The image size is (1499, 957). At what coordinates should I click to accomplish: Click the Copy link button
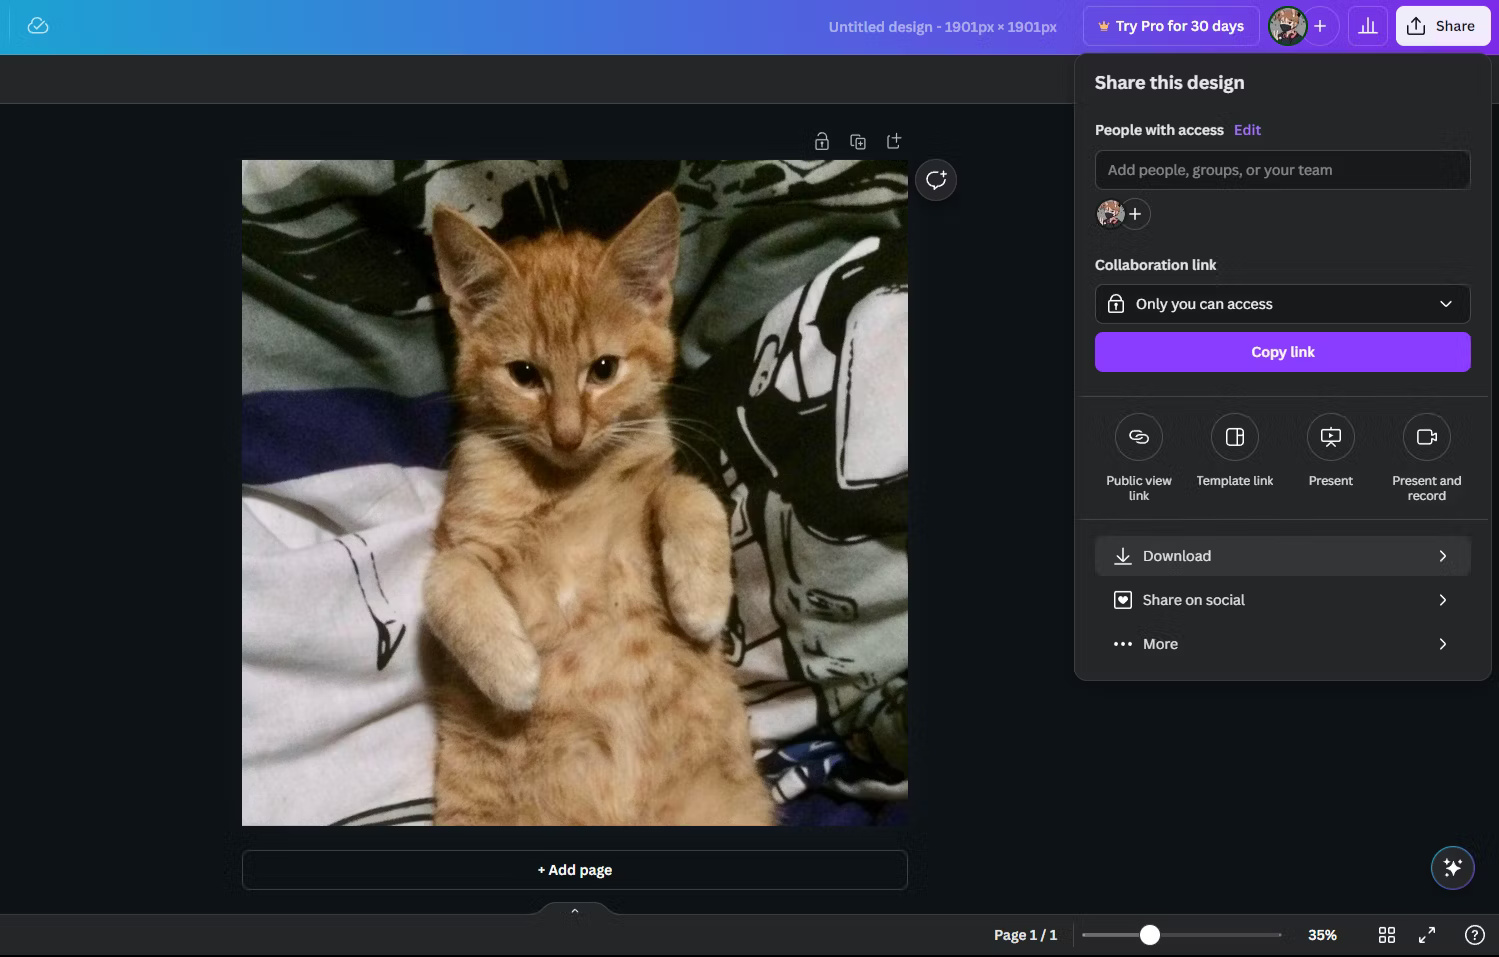(x=1283, y=352)
